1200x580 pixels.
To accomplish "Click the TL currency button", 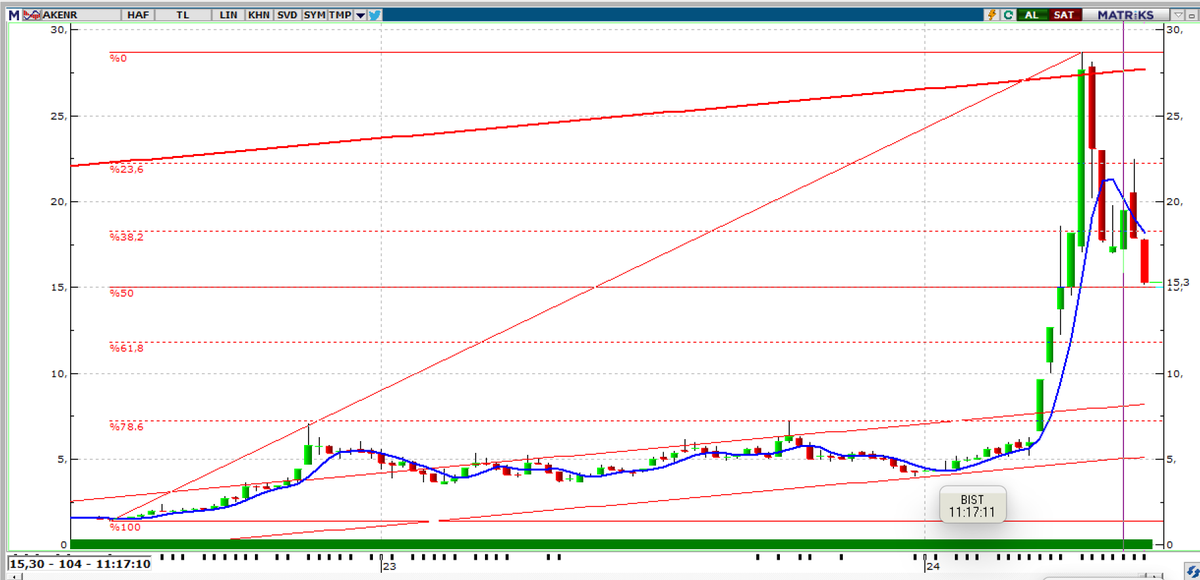I will (x=181, y=15).
